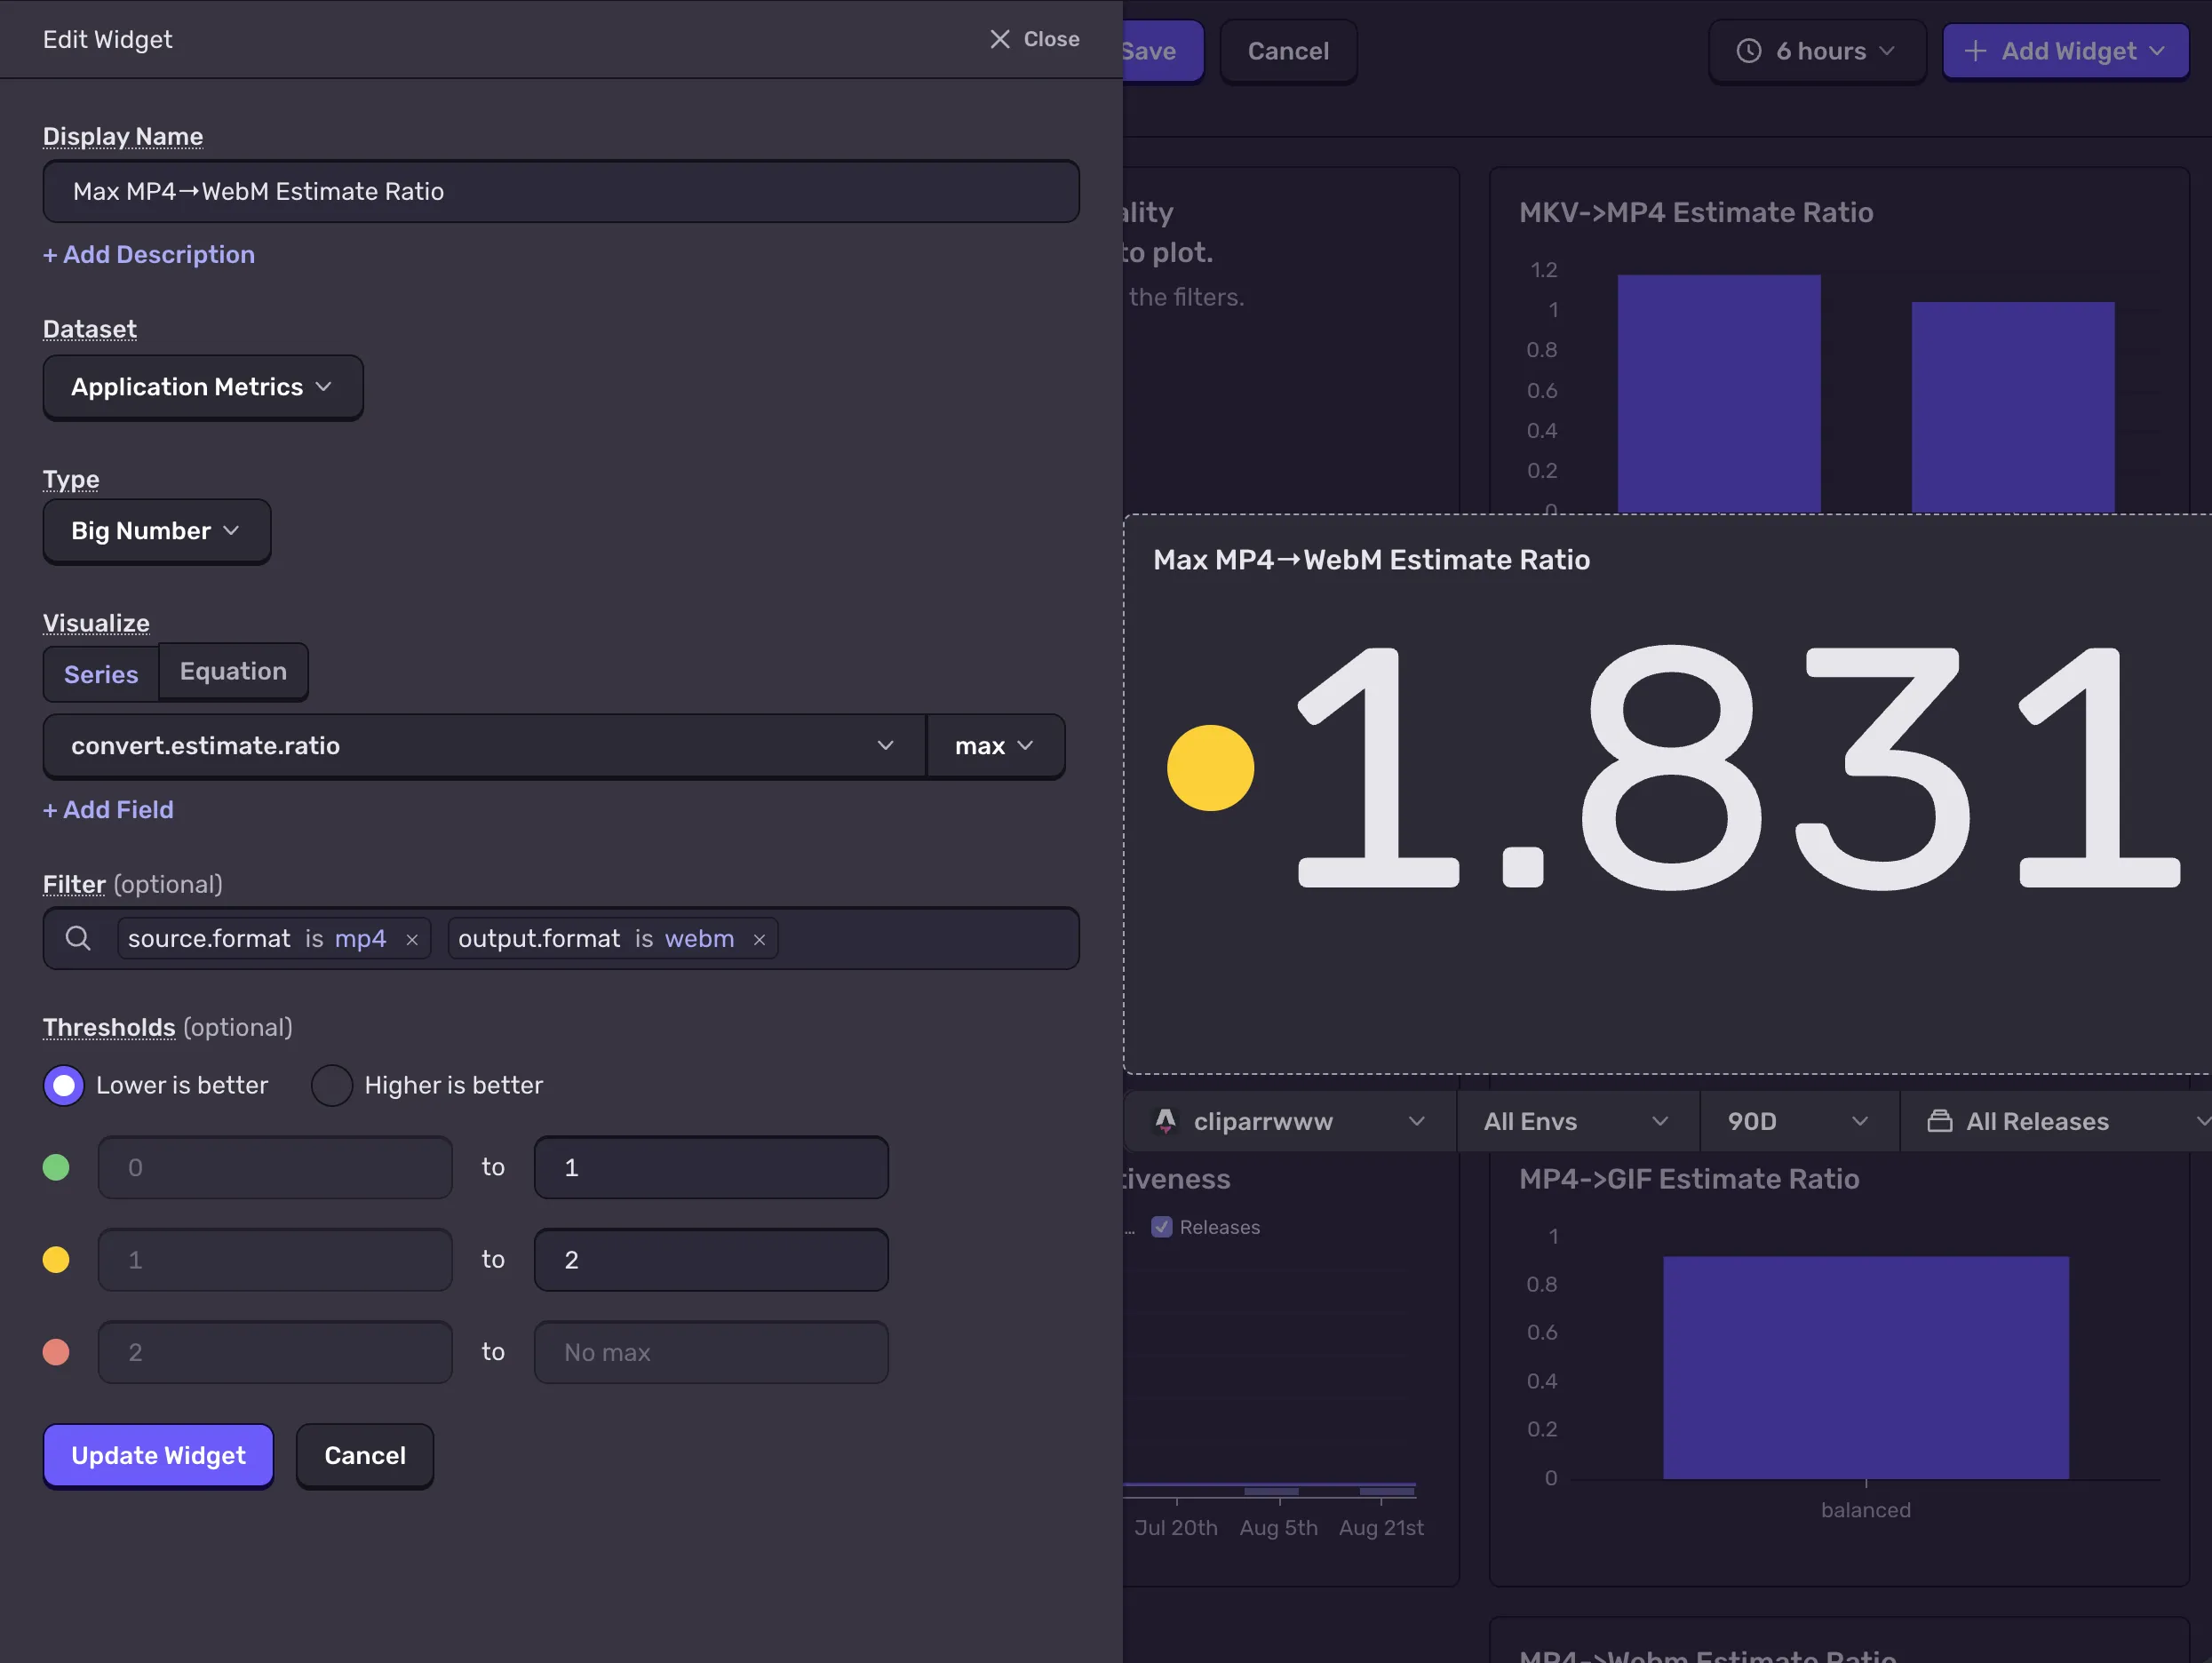The height and width of the screenshot is (1663, 2212).
Task: Click the Dataset label
Action: [90, 329]
